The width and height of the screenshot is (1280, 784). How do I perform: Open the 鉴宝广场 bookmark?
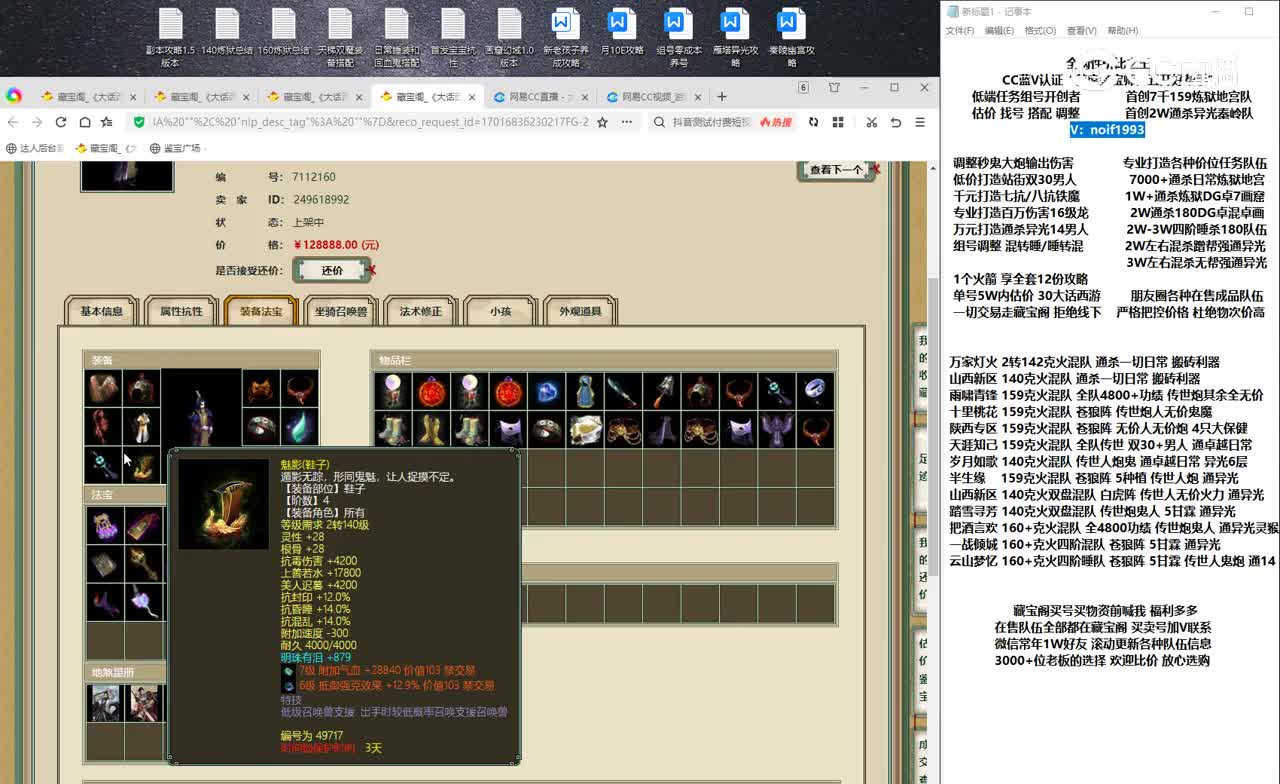click(x=175, y=148)
